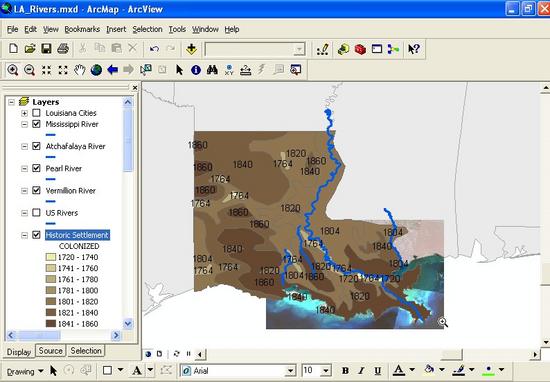Screen dimensions: 550x382
Task: Click the Fixed Zoom In arrows icon
Action: 46,70
